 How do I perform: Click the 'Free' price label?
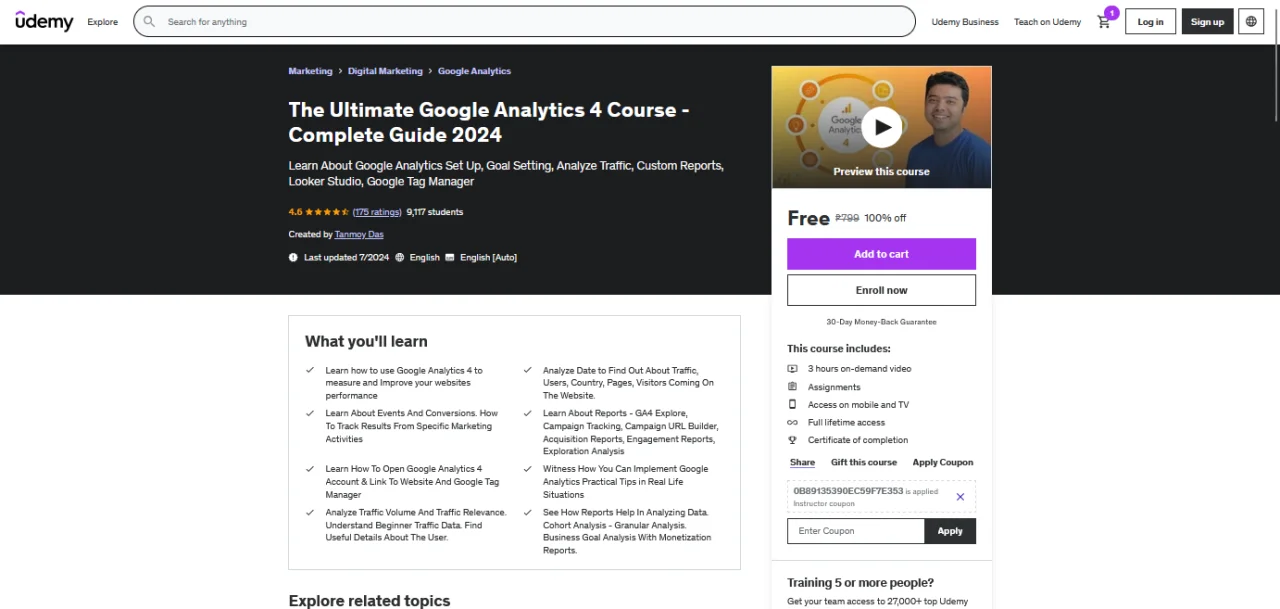(808, 218)
